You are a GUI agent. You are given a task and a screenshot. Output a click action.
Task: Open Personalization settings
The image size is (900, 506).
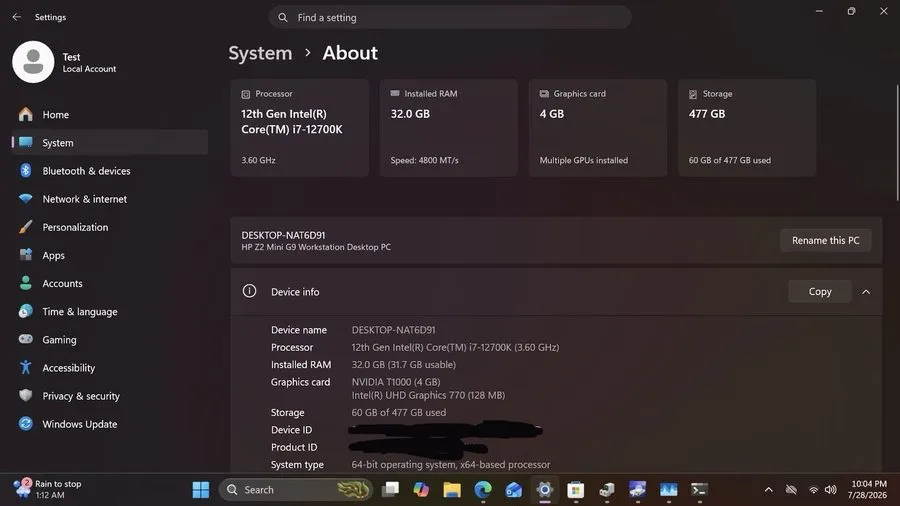coord(110,227)
